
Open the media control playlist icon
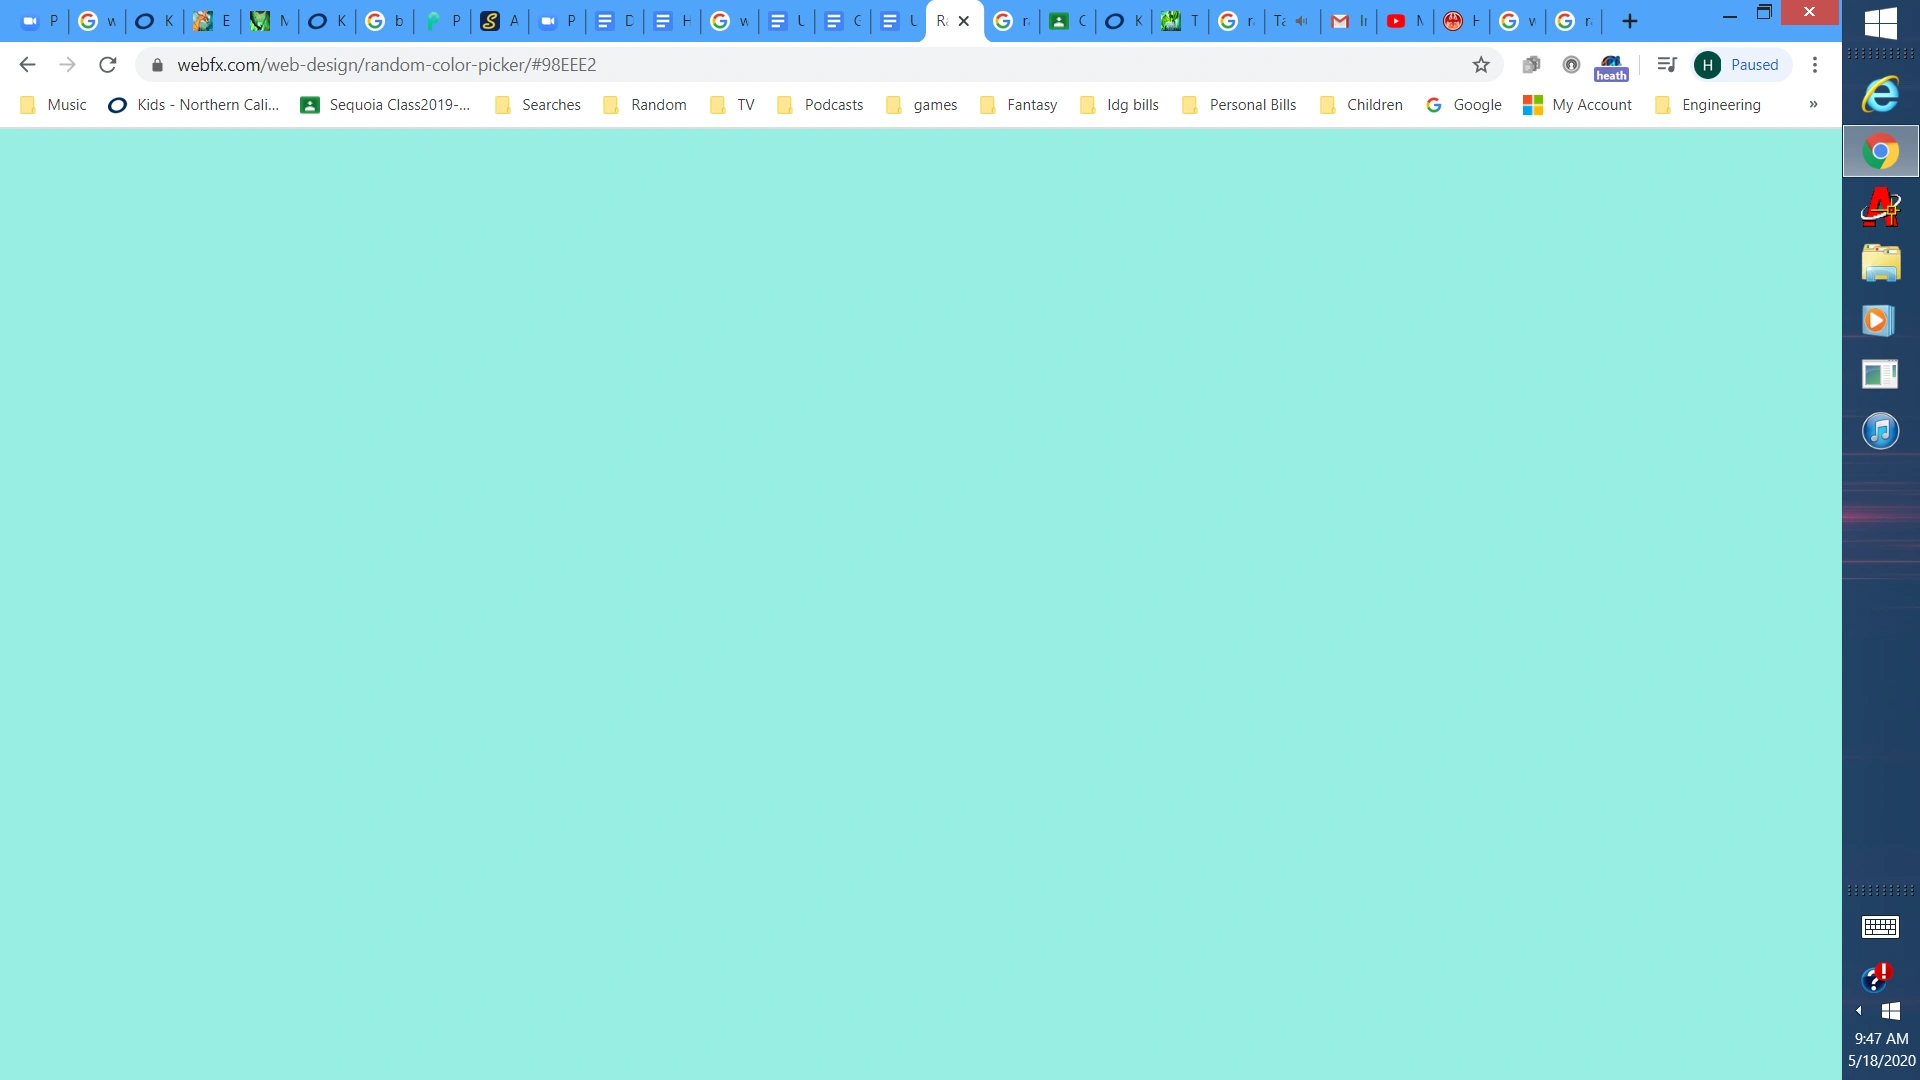point(1666,65)
